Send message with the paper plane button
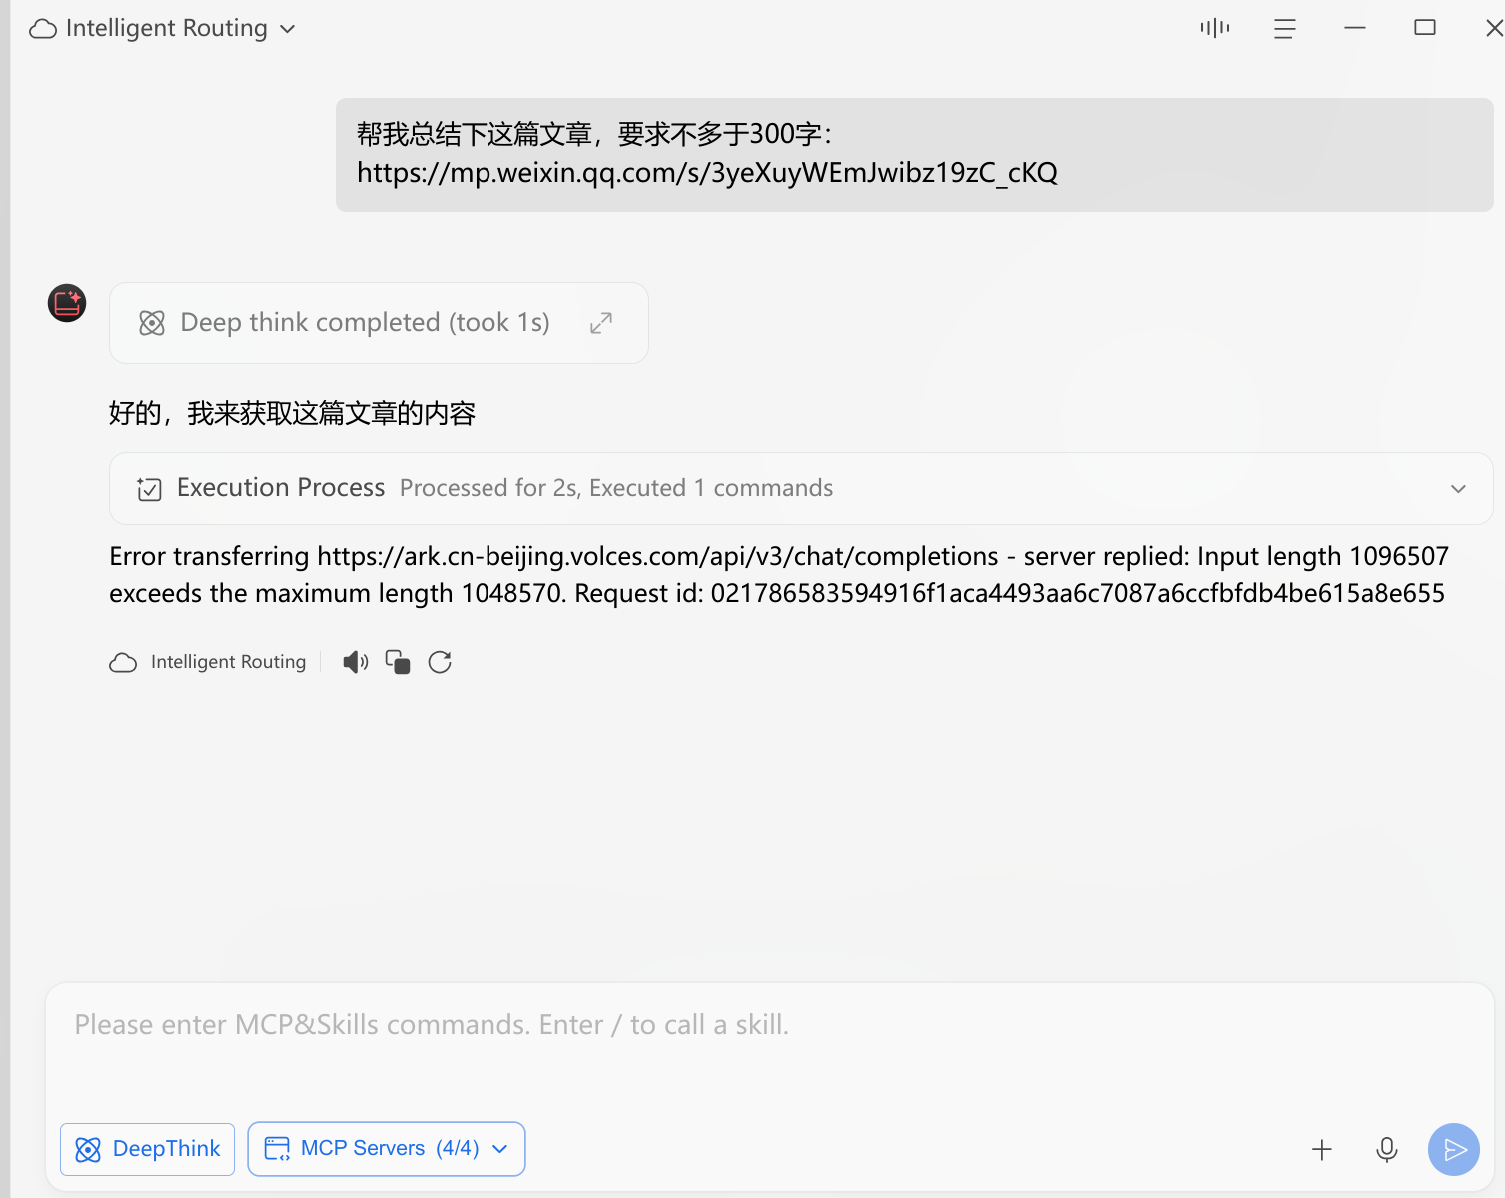Image resolution: width=1505 pixels, height=1198 pixels. click(x=1454, y=1150)
